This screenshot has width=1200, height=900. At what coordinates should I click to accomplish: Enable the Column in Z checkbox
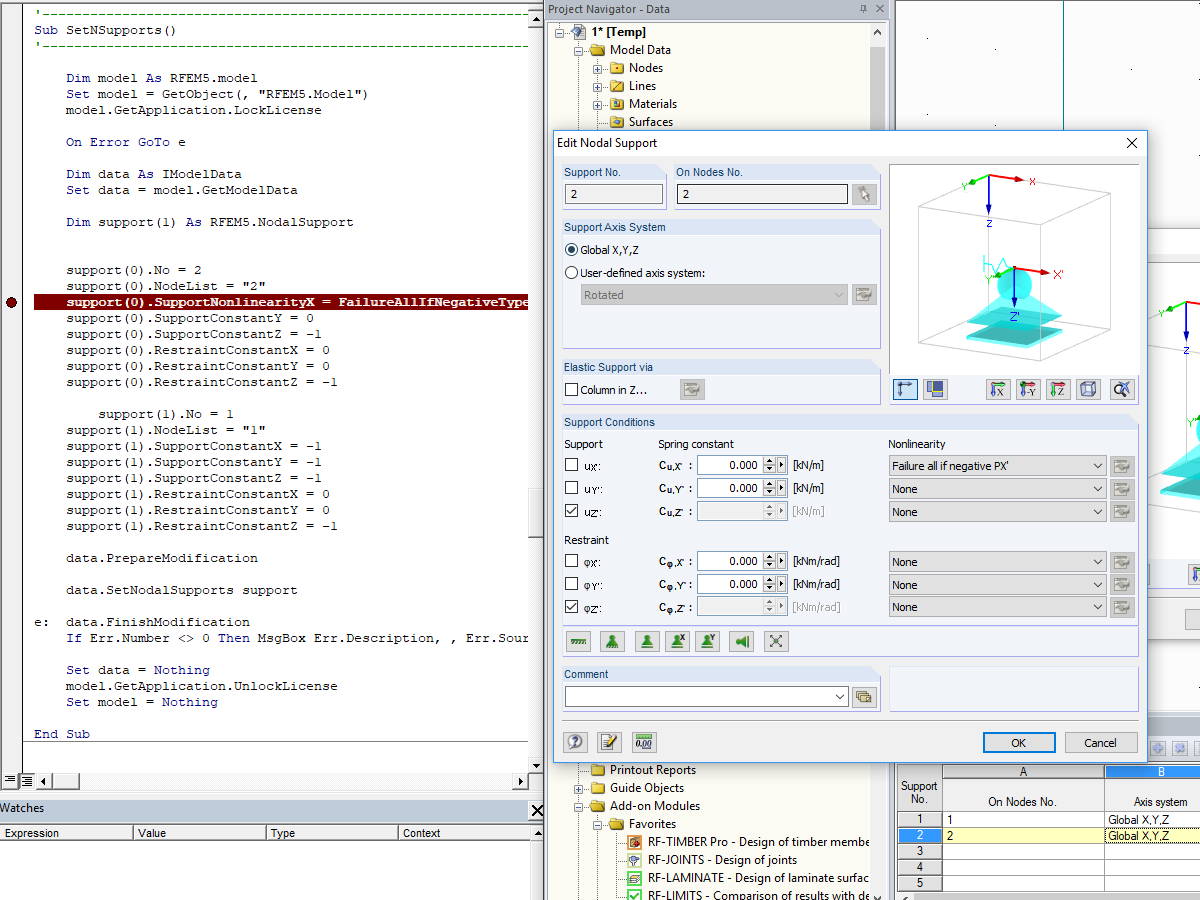point(573,389)
